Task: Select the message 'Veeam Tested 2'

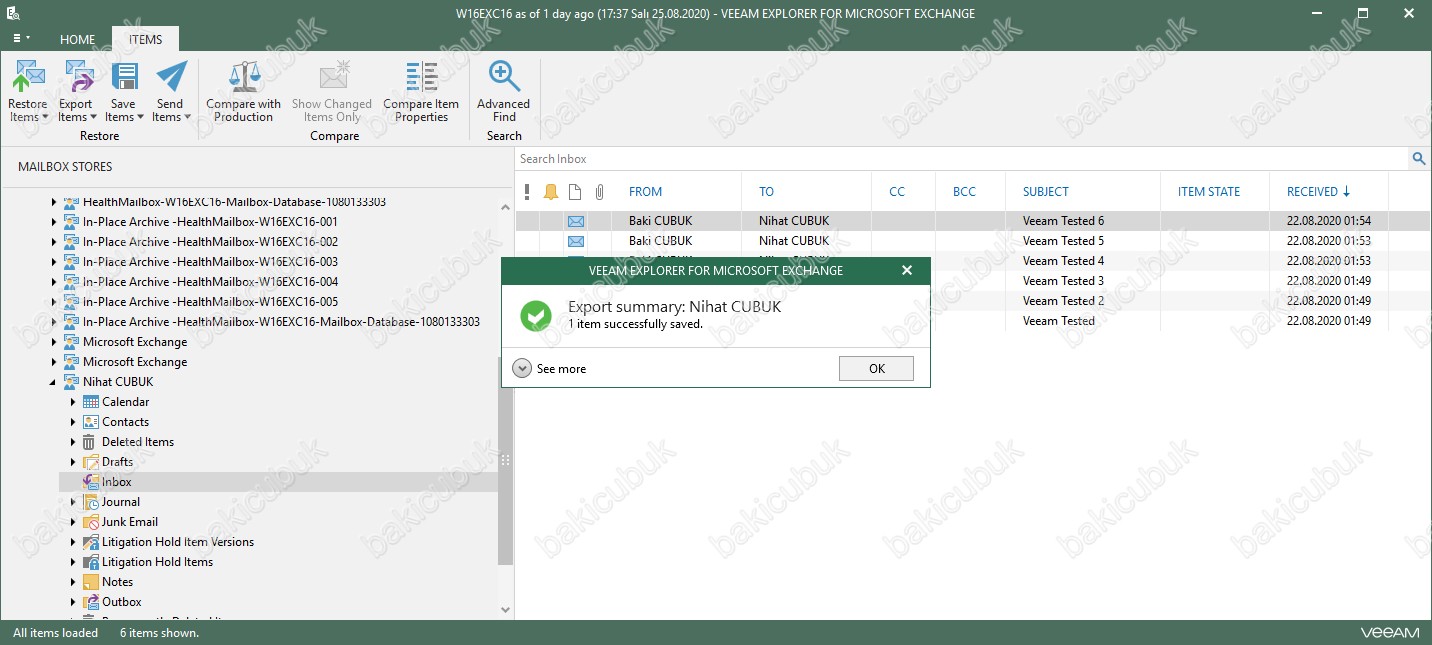Action: point(1063,301)
